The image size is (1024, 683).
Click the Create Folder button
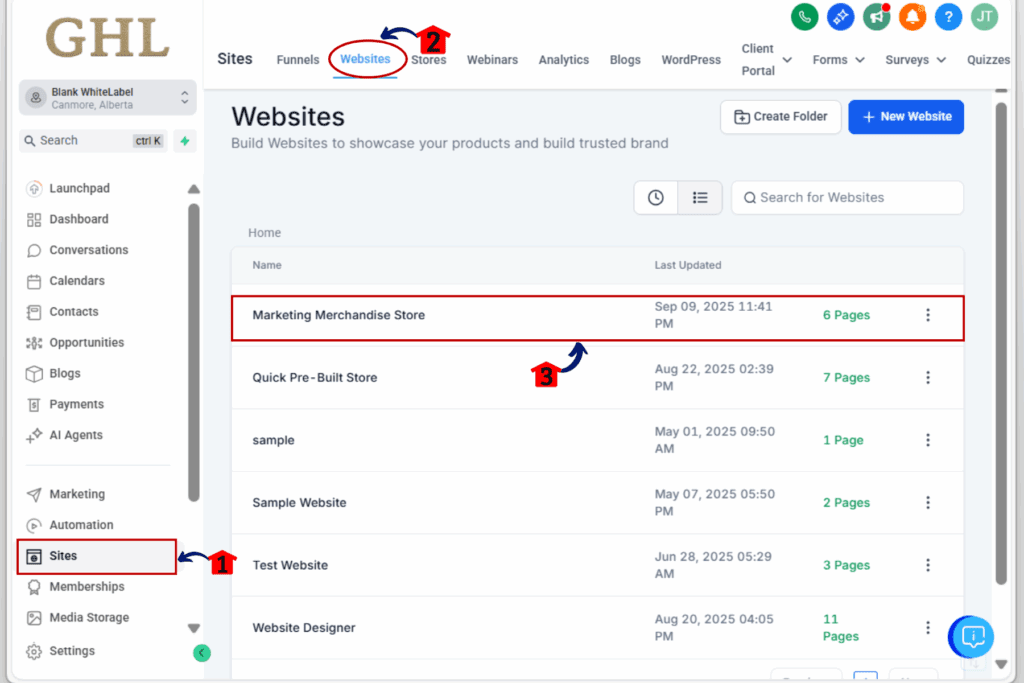coord(780,117)
